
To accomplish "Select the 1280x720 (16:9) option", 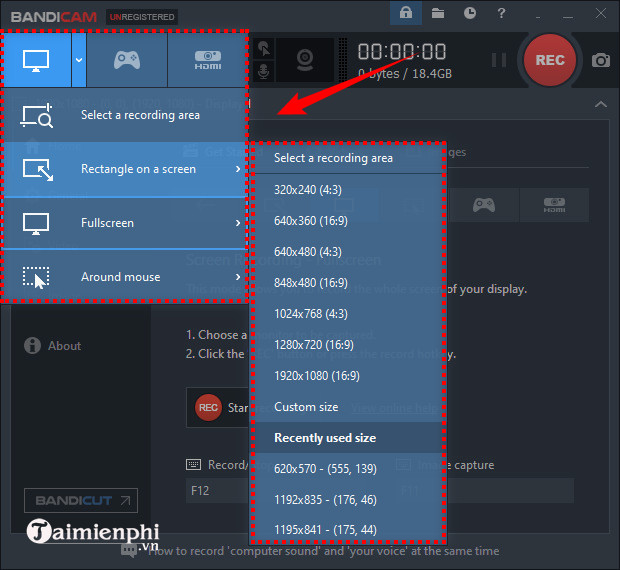I will (348, 345).
